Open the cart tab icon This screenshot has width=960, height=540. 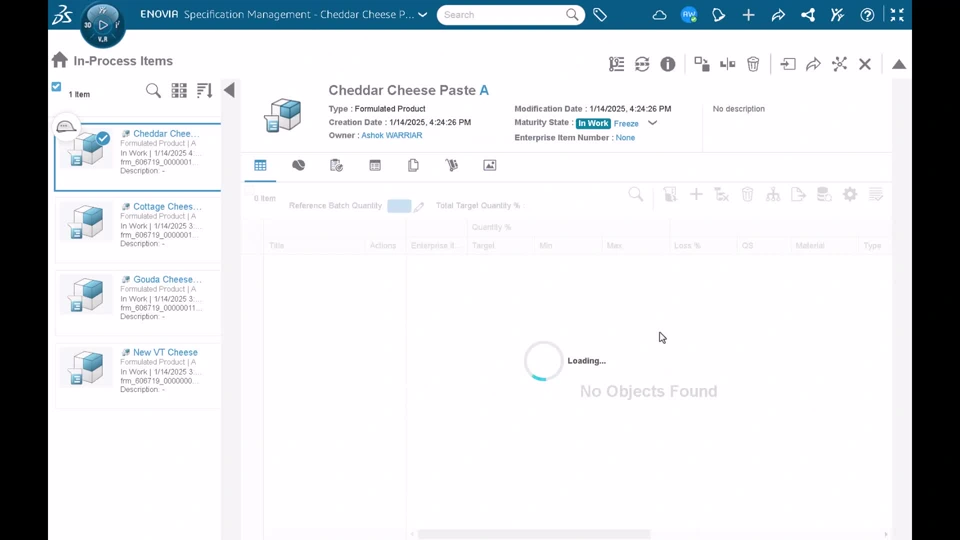(451, 165)
